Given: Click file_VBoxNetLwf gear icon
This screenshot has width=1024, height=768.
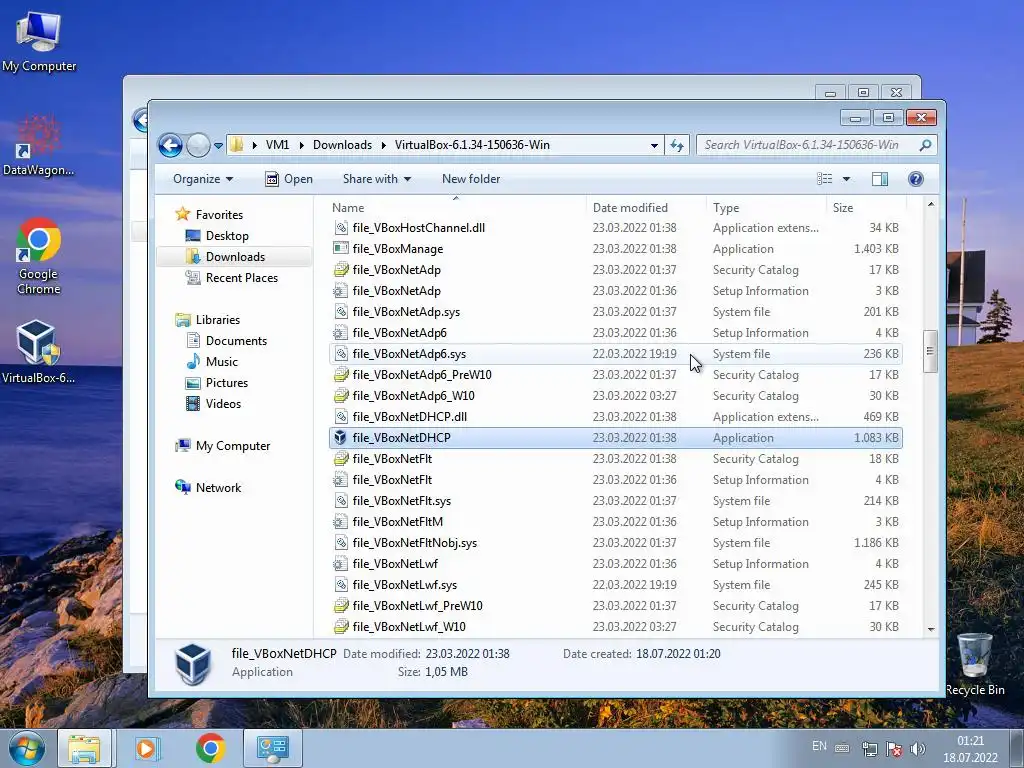Looking at the screenshot, I should coord(340,564).
